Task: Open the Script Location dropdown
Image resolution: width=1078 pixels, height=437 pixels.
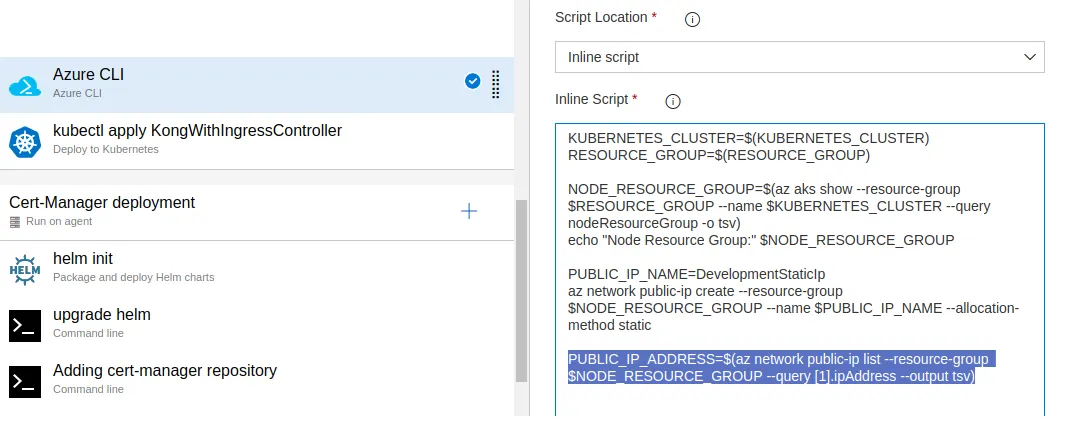Action: (799, 57)
